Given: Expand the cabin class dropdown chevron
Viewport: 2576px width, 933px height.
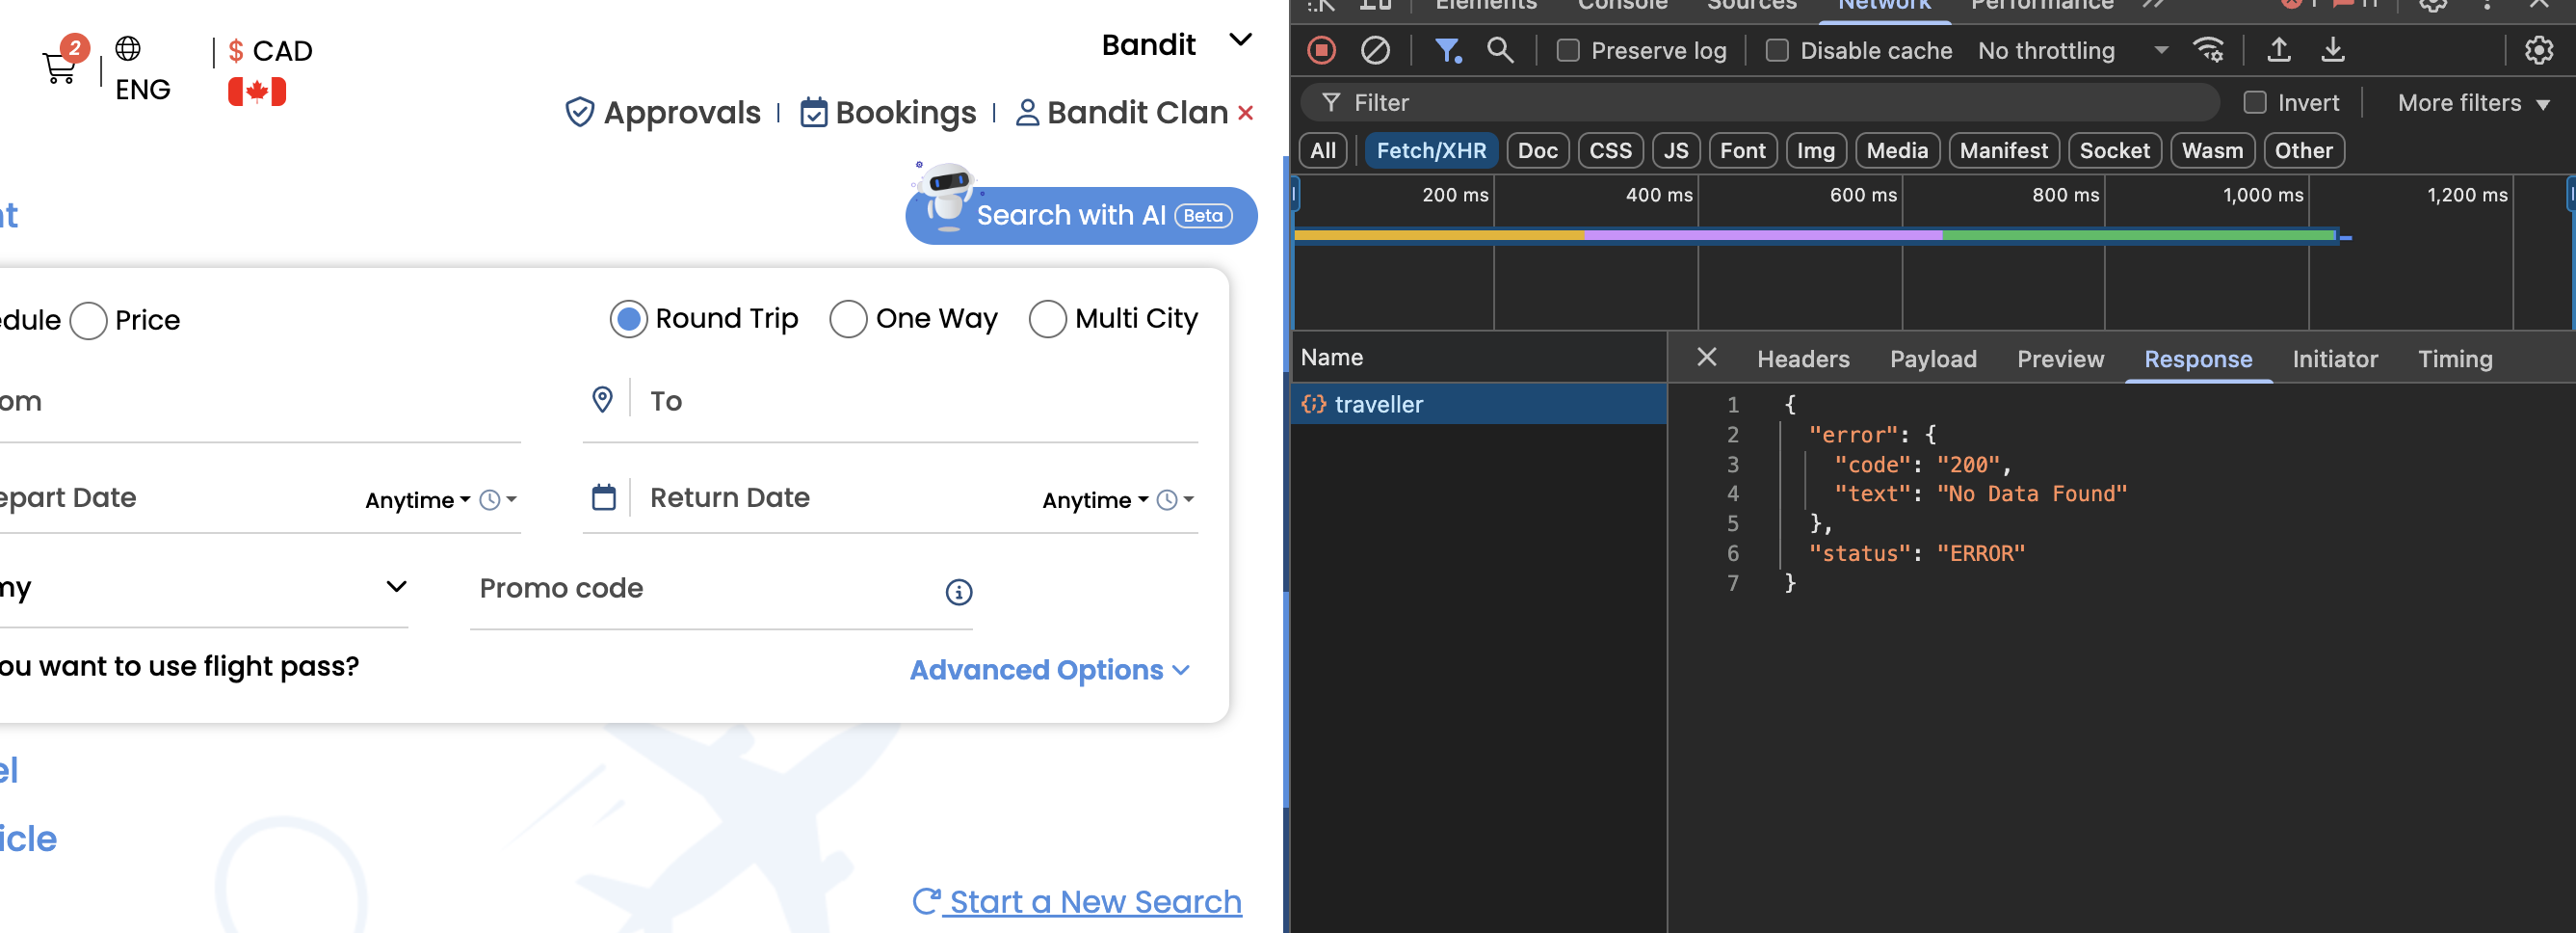Looking at the screenshot, I should [x=396, y=587].
